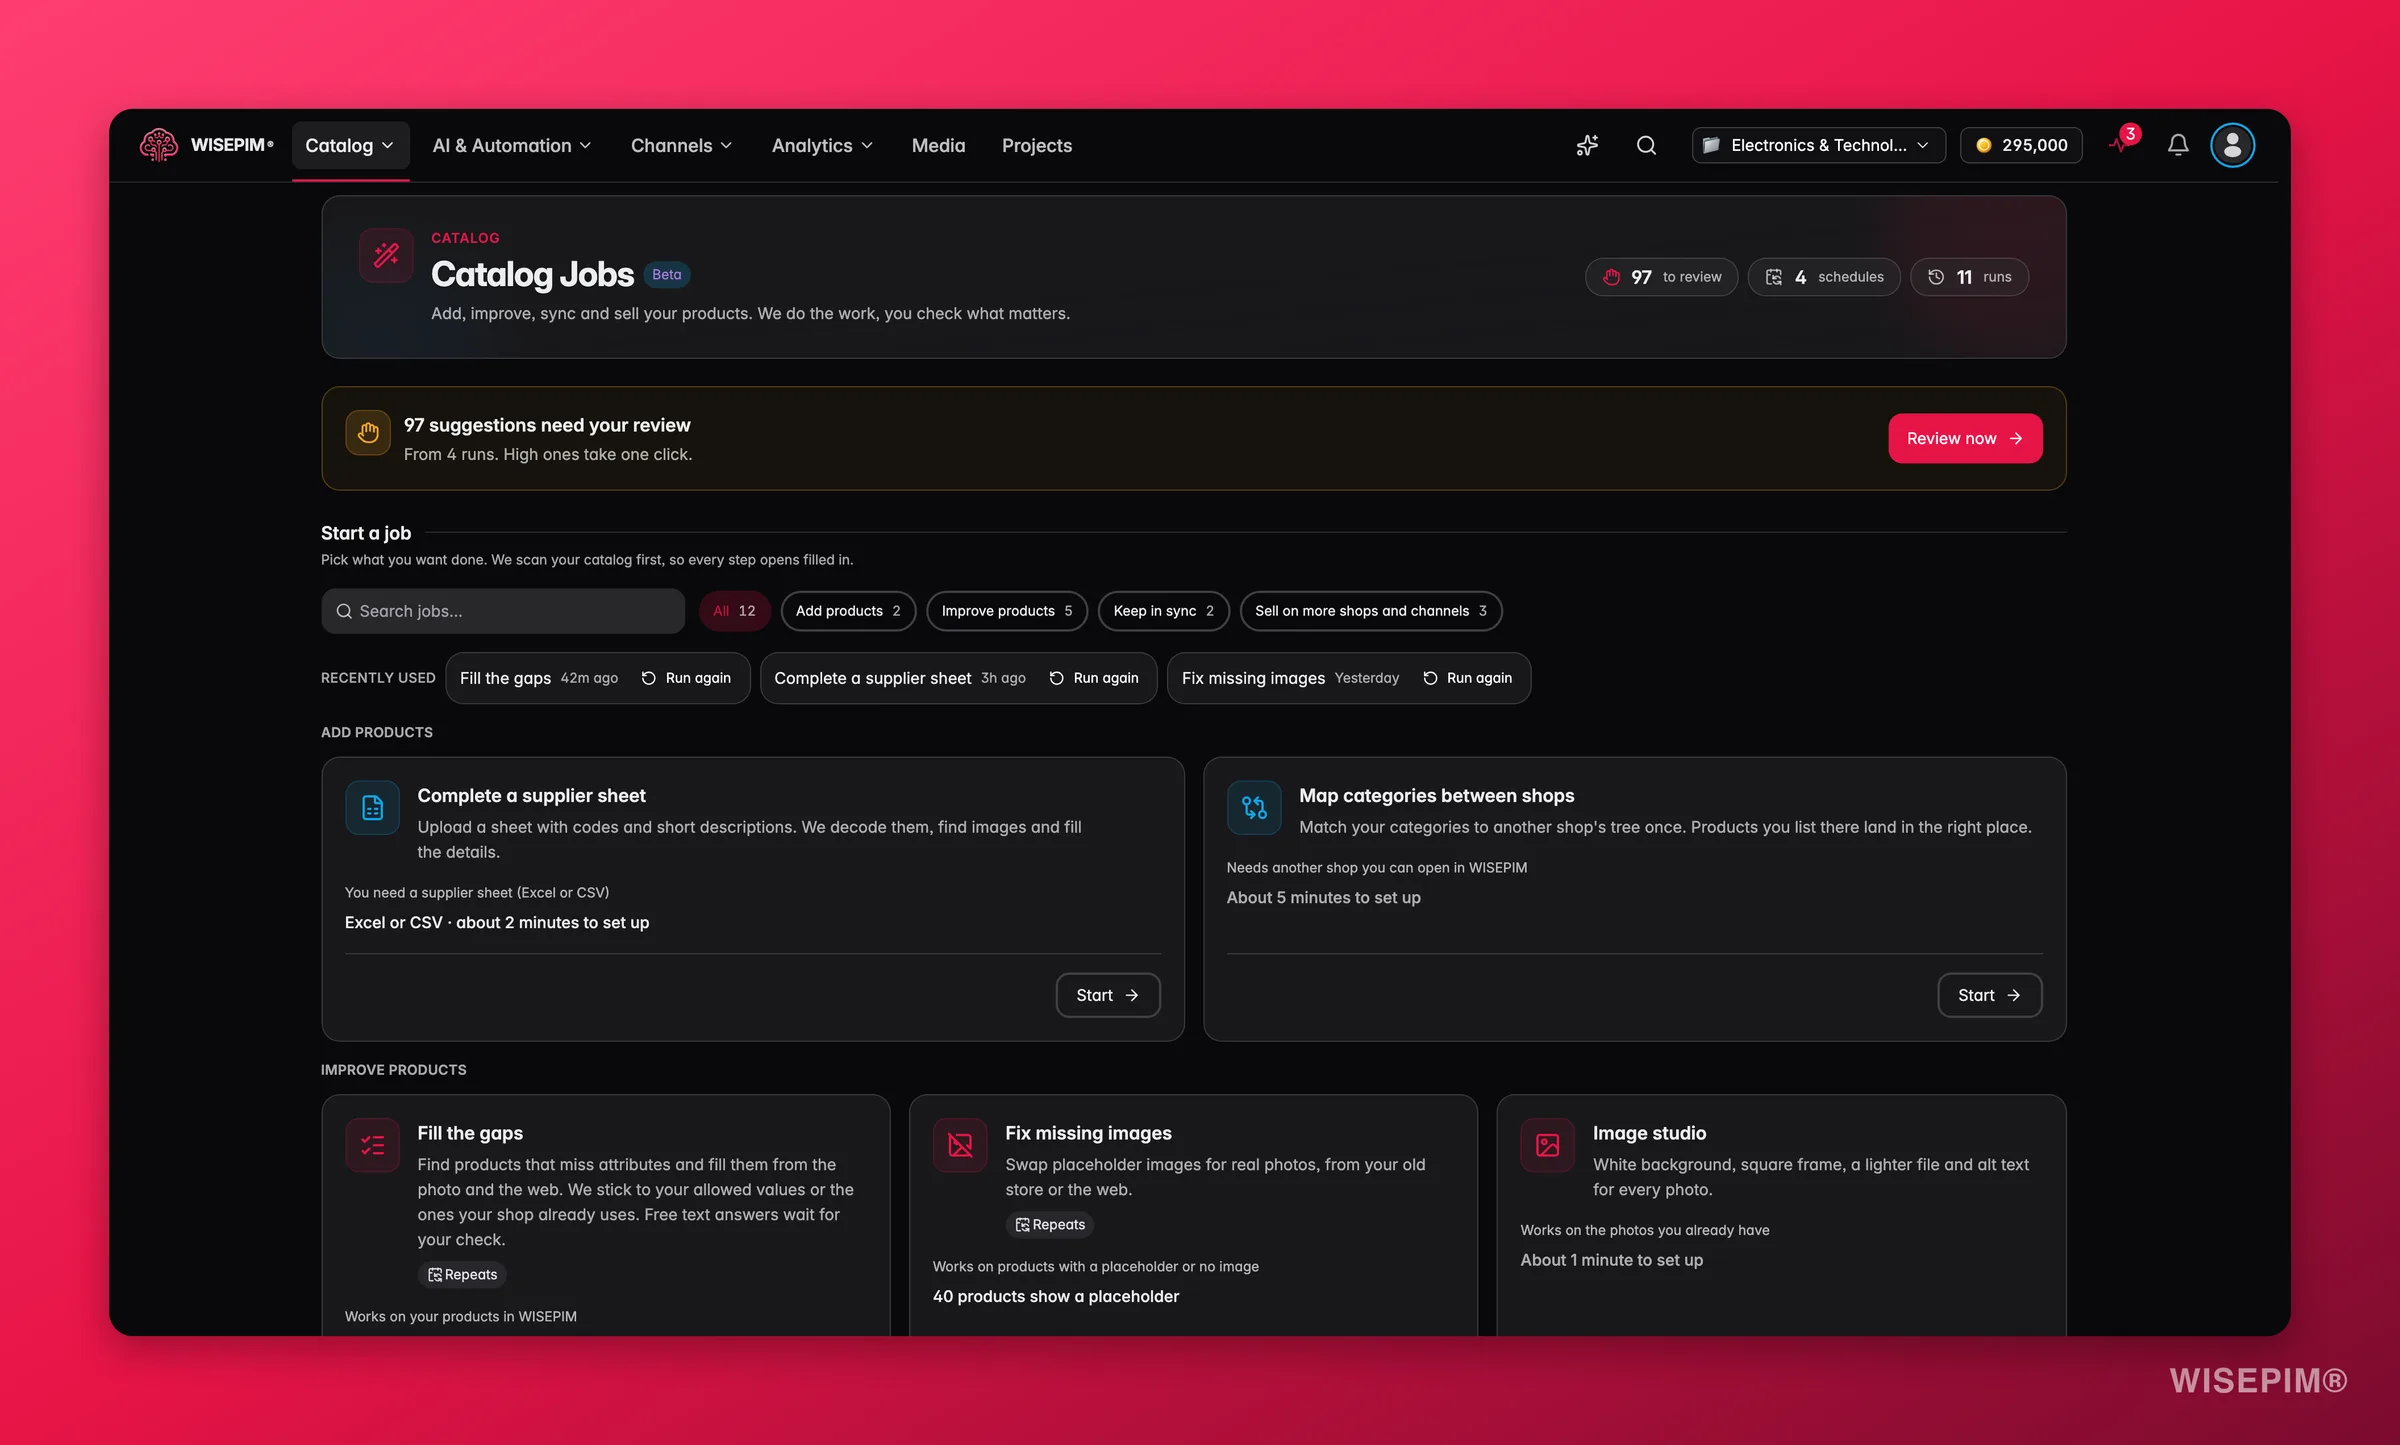Select the All 12 filter chip
Viewport: 2400px width, 1445px height.
pos(735,611)
